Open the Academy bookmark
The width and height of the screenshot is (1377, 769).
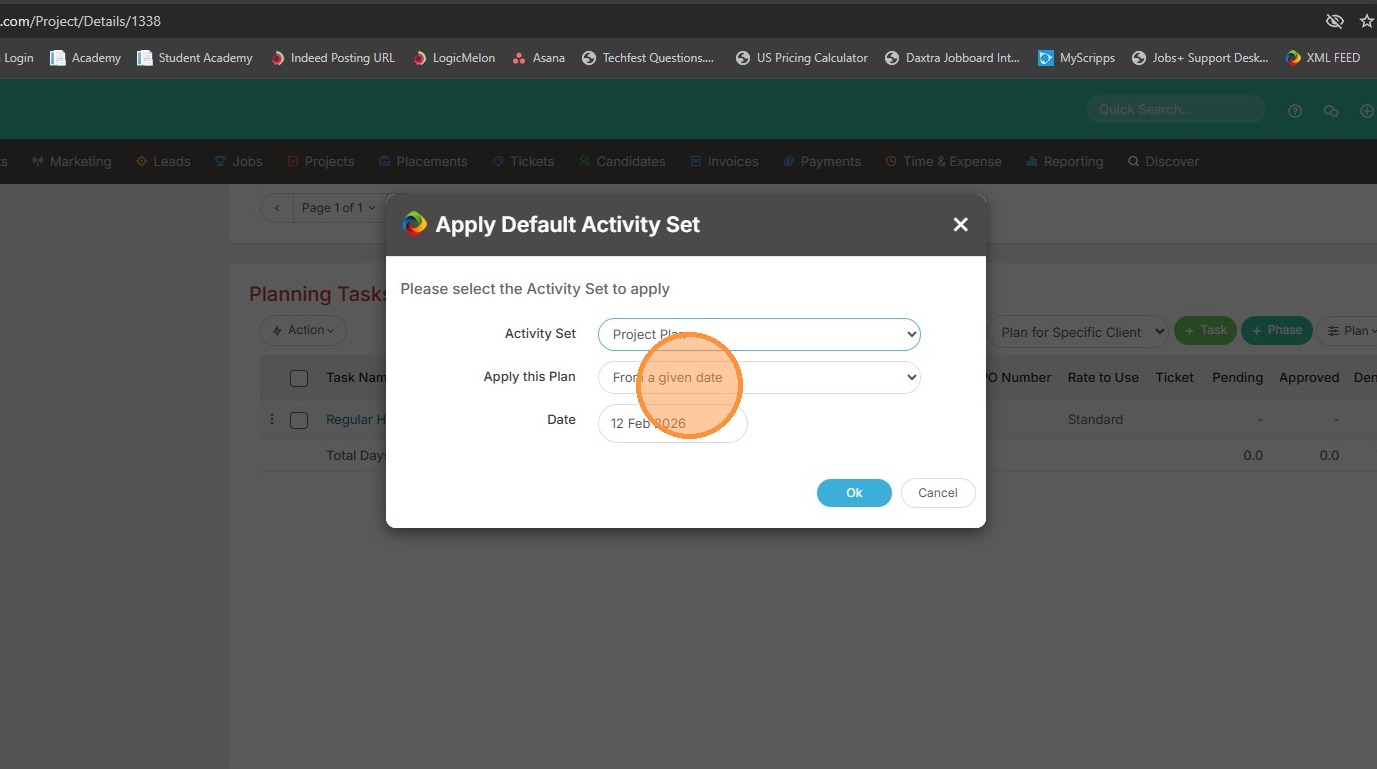[x=86, y=58]
